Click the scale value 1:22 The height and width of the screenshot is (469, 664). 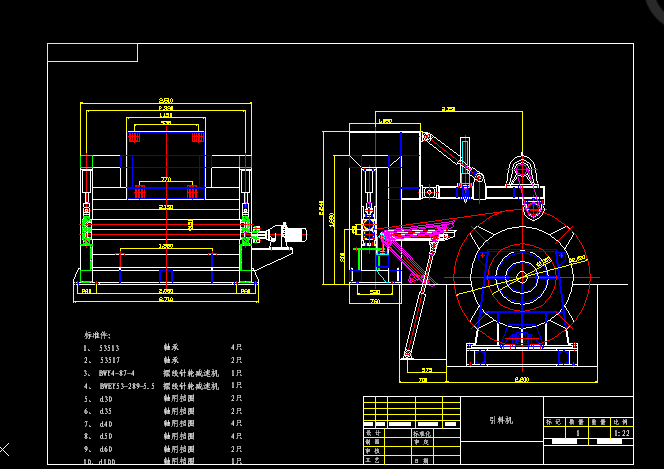click(x=622, y=433)
